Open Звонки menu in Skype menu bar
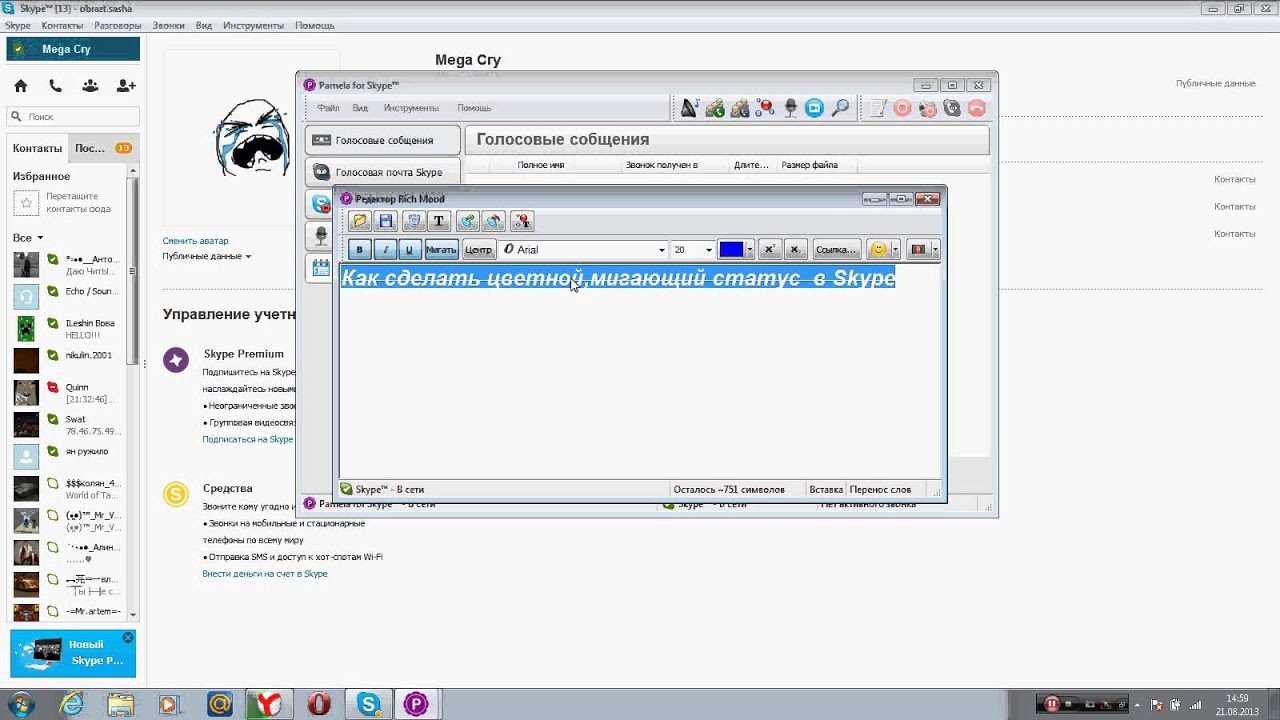The image size is (1280, 720). click(x=168, y=25)
